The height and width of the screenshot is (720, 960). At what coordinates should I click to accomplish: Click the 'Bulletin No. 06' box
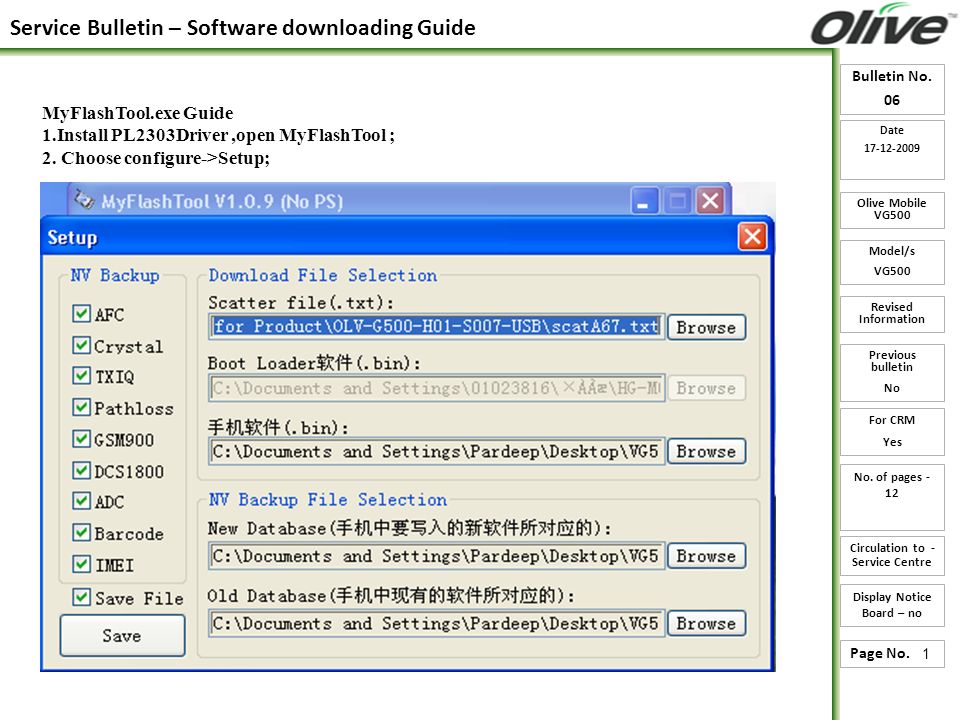(892, 89)
